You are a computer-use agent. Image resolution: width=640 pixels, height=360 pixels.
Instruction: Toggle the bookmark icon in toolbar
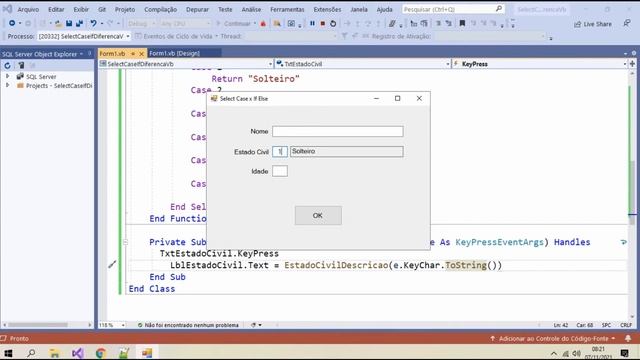click(462, 24)
